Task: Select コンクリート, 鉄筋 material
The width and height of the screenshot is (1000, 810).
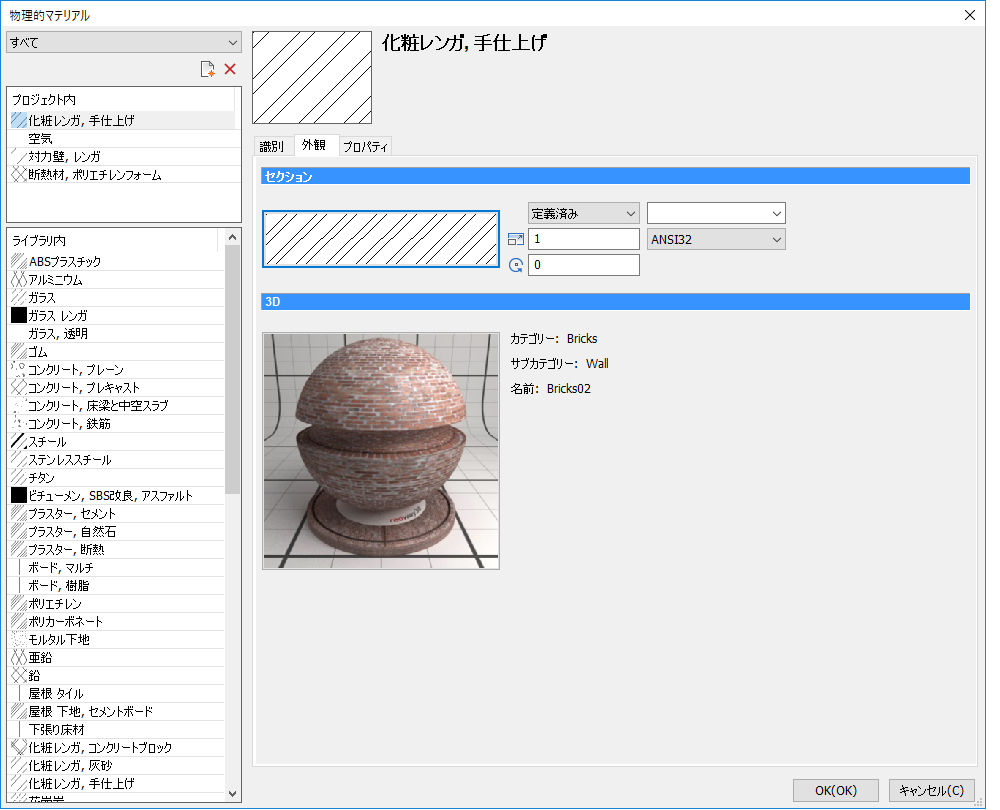Action: click(117, 423)
